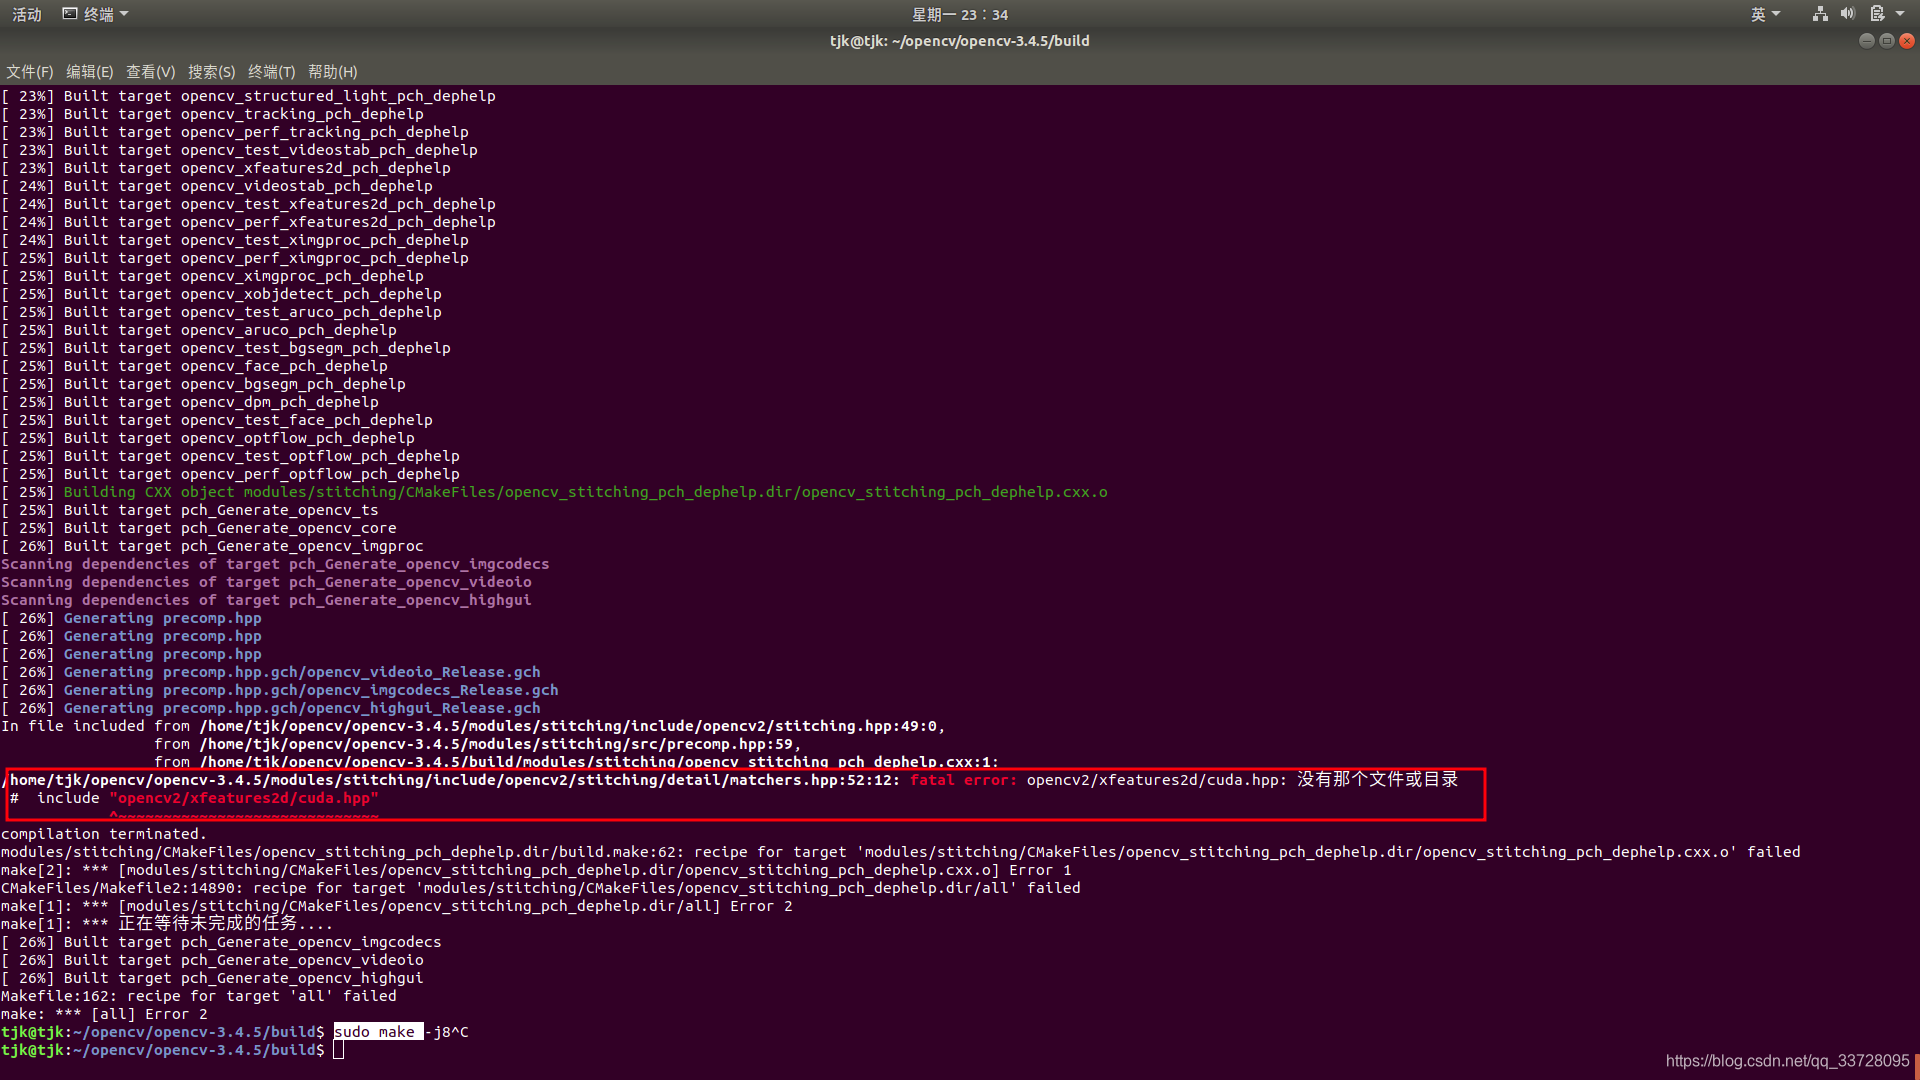
Task: Click 'Built target opencv_xfeatures2d_pch_dephelp' line
Action: (225, 168)
